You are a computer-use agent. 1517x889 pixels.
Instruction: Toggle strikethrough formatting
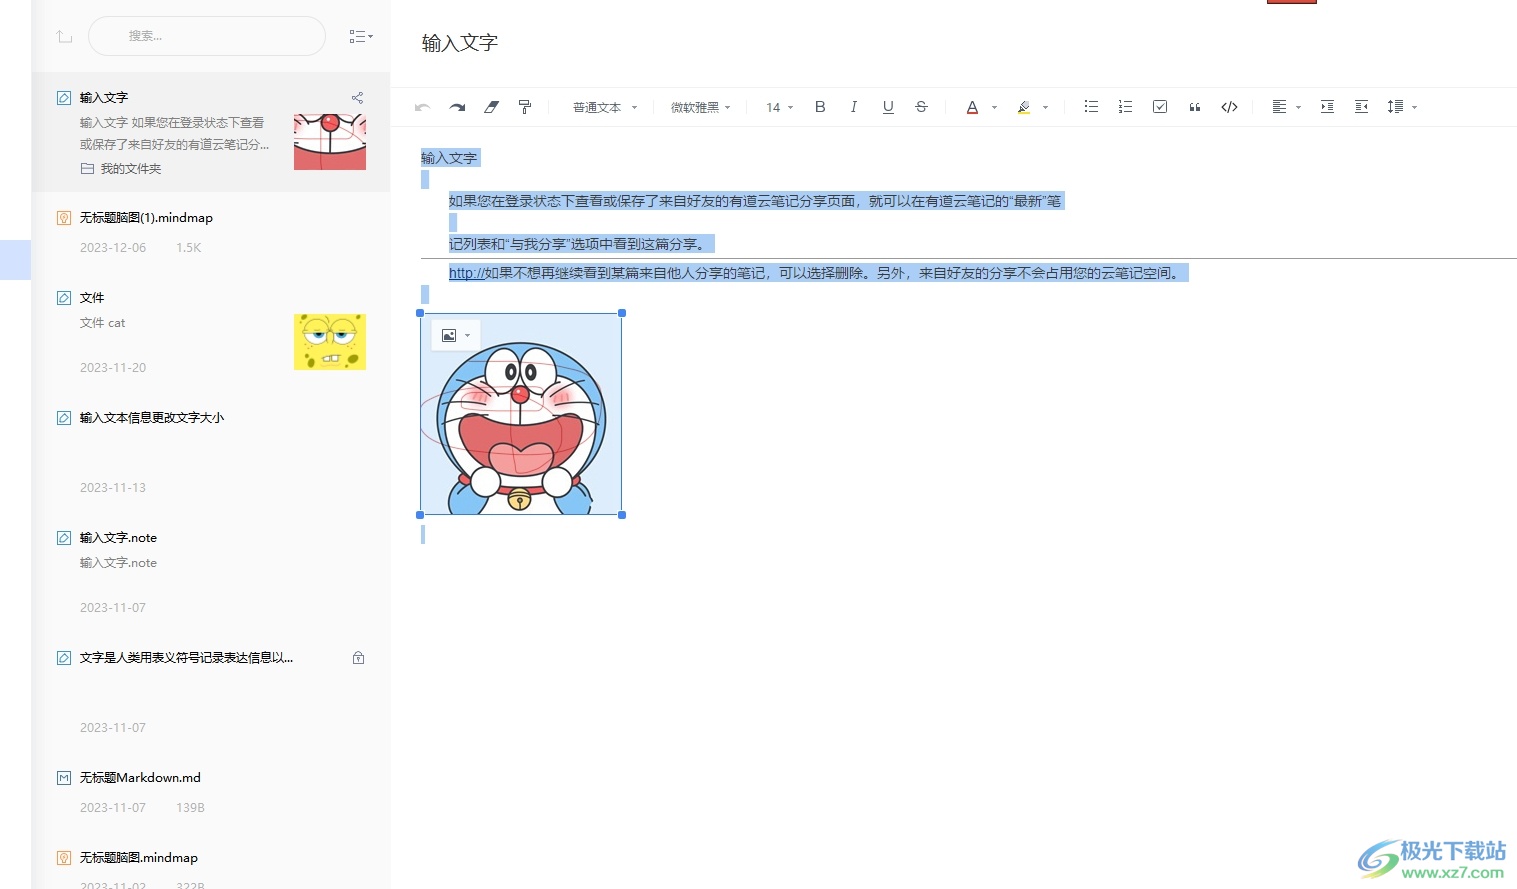tap(921, 107)
